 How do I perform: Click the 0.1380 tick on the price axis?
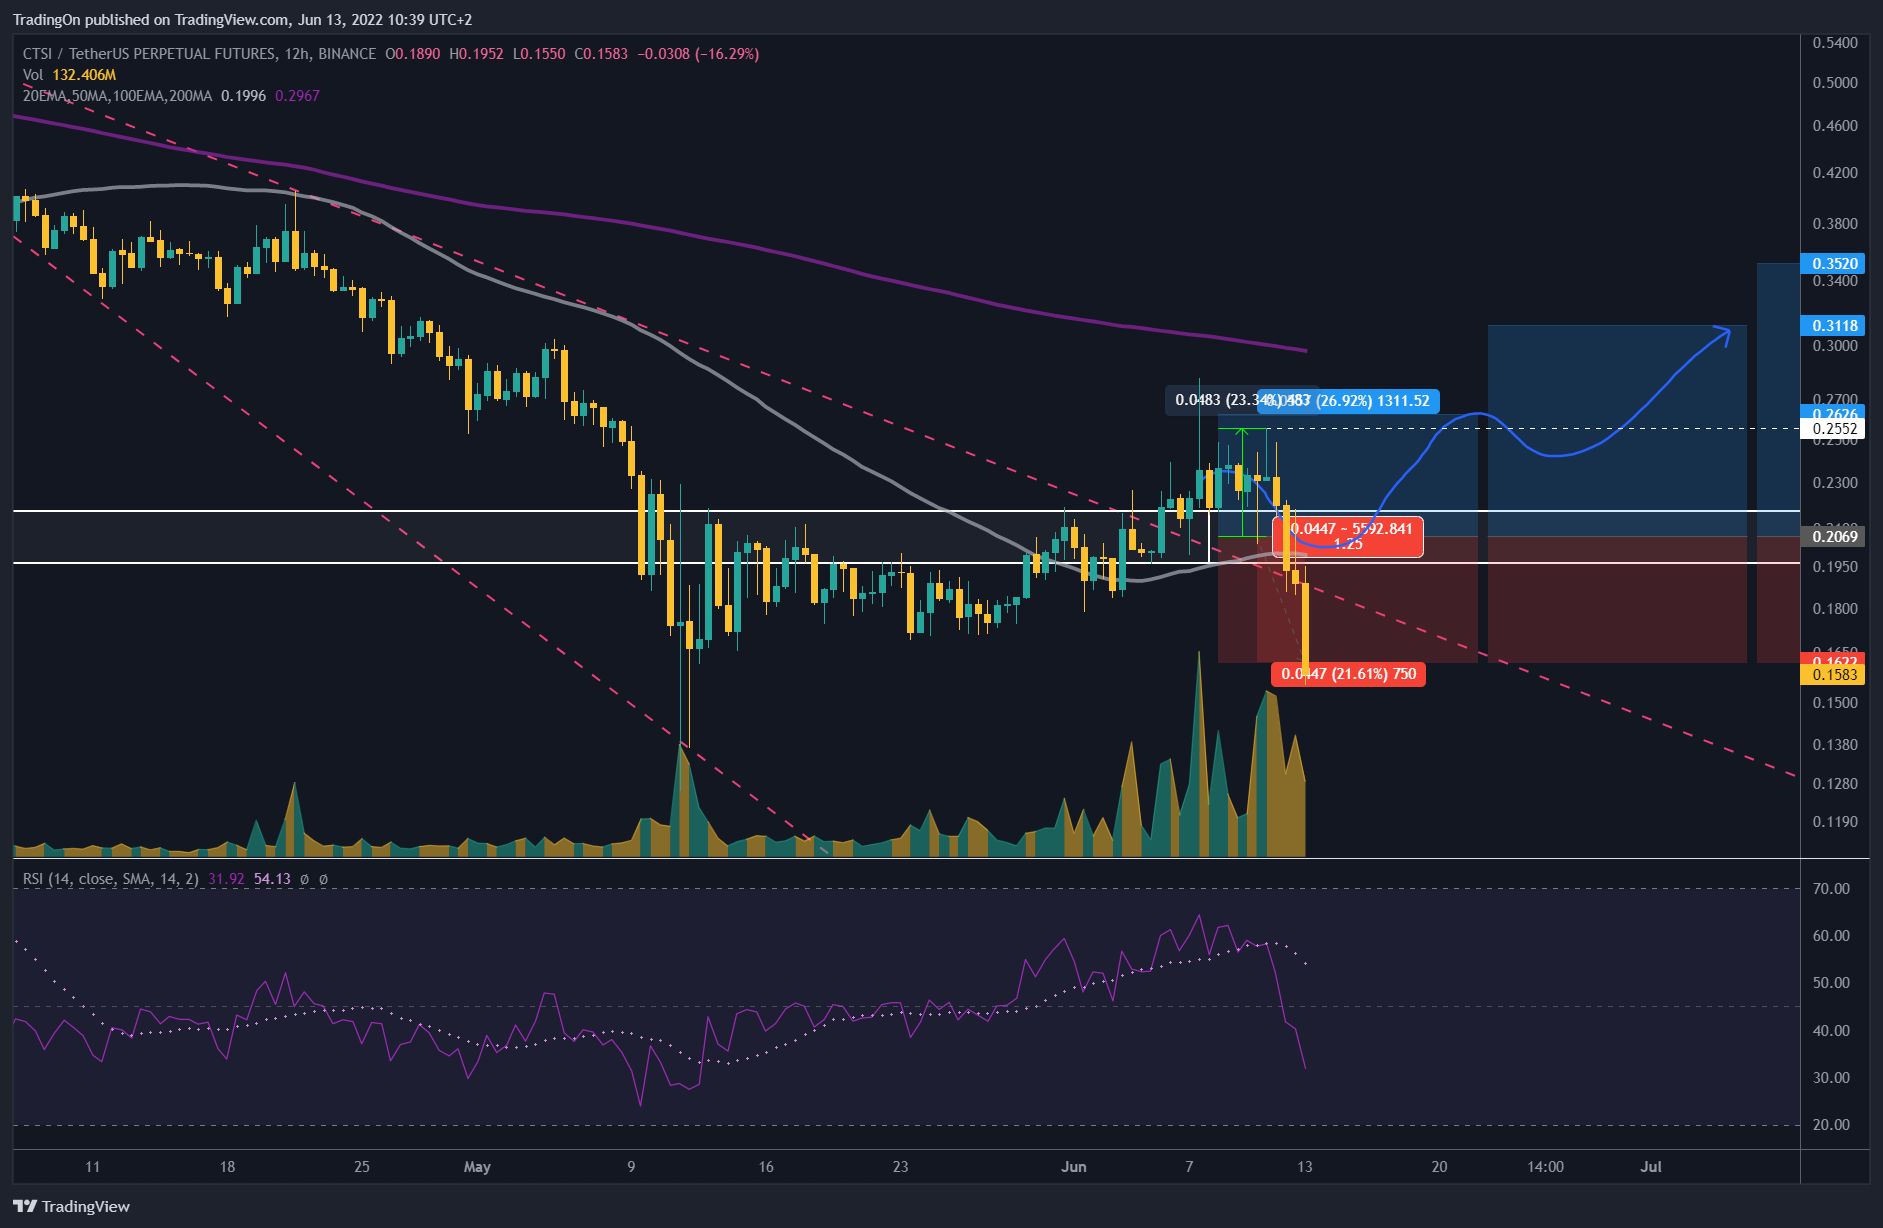pyautogui.click(x=1835, y=745)
